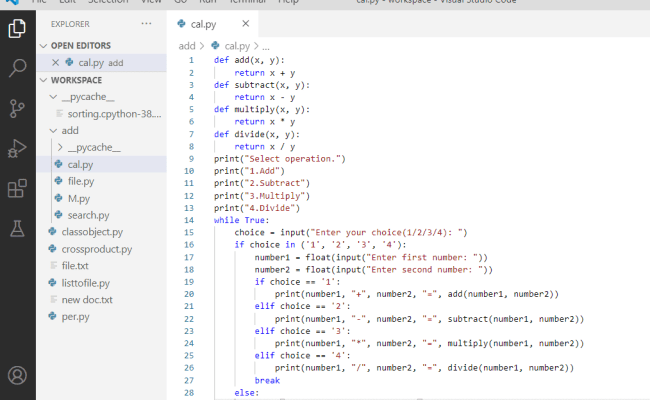Viewport: 650px width, 400px height.
Task: Open the Run and Debug view
Action: coord(17,148)
